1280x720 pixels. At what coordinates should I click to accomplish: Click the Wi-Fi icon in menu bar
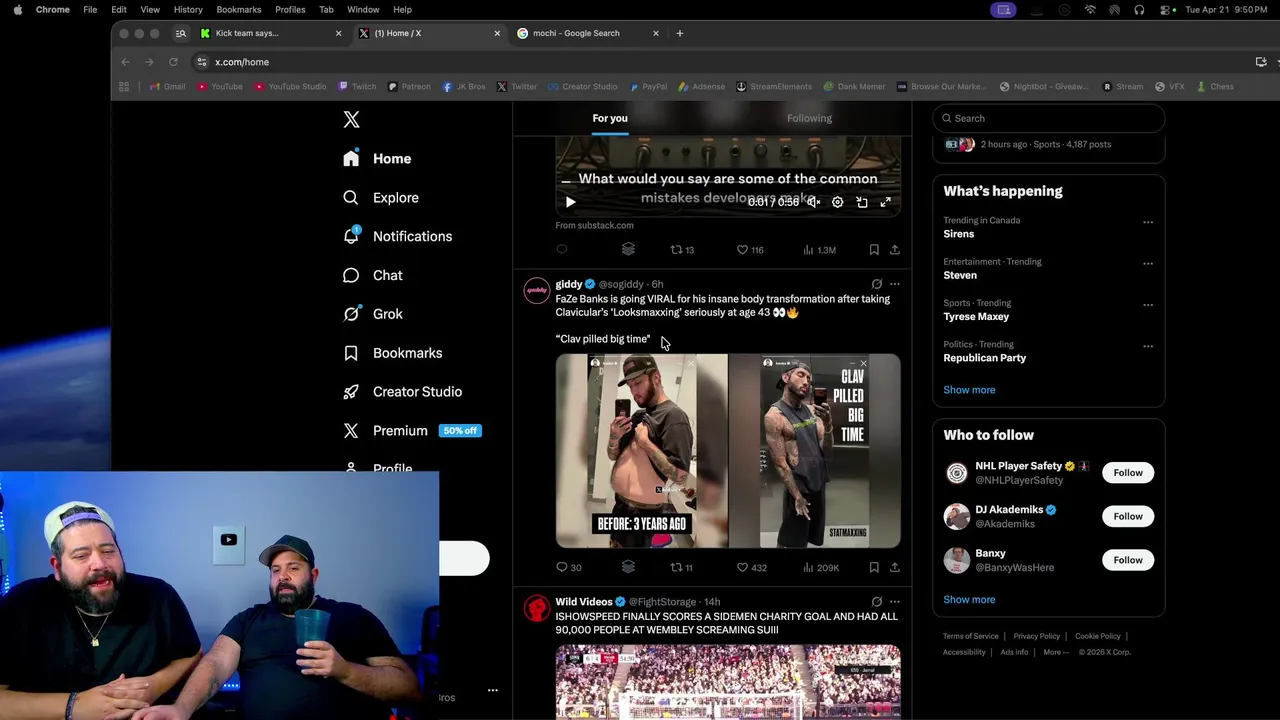point(1090,10)
